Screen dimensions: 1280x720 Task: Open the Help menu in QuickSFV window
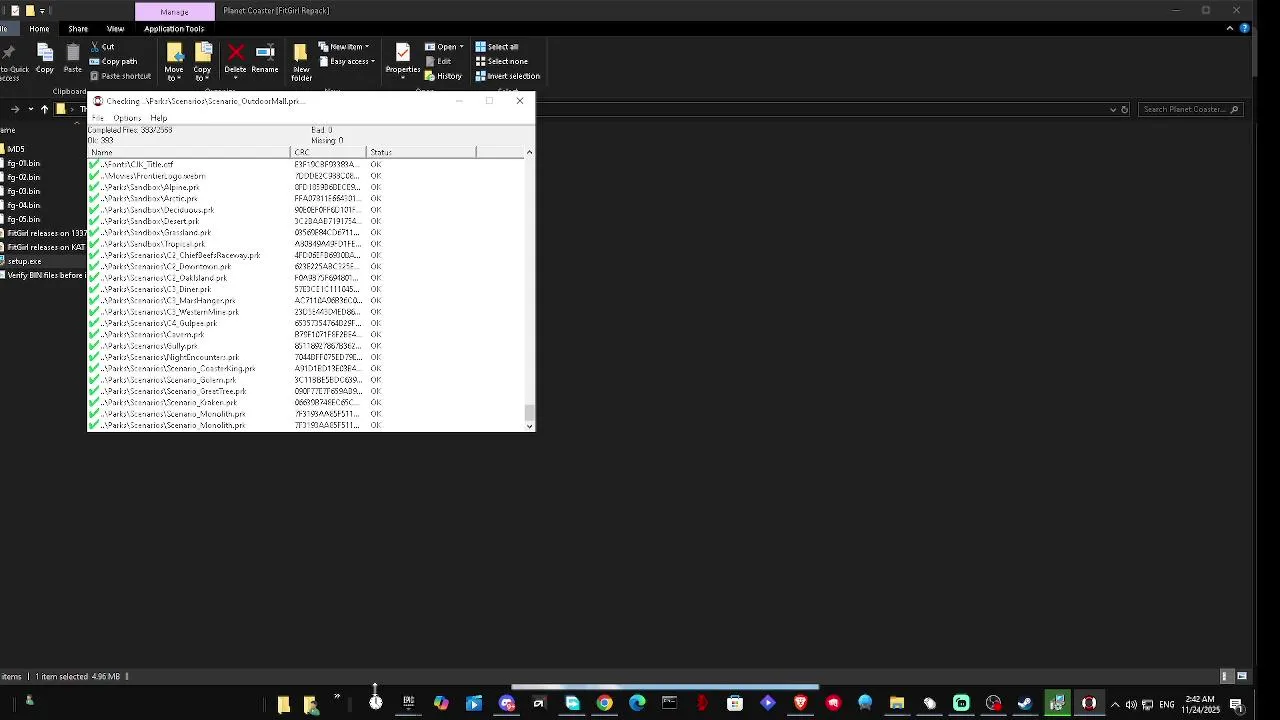point(158,118)
